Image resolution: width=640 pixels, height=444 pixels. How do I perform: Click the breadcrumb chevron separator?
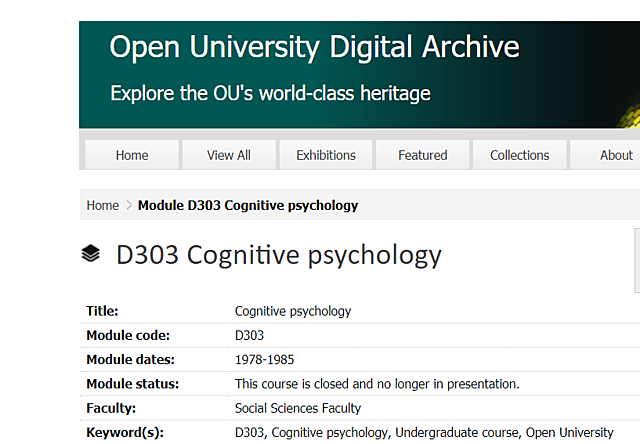click(x=129, y=205)
